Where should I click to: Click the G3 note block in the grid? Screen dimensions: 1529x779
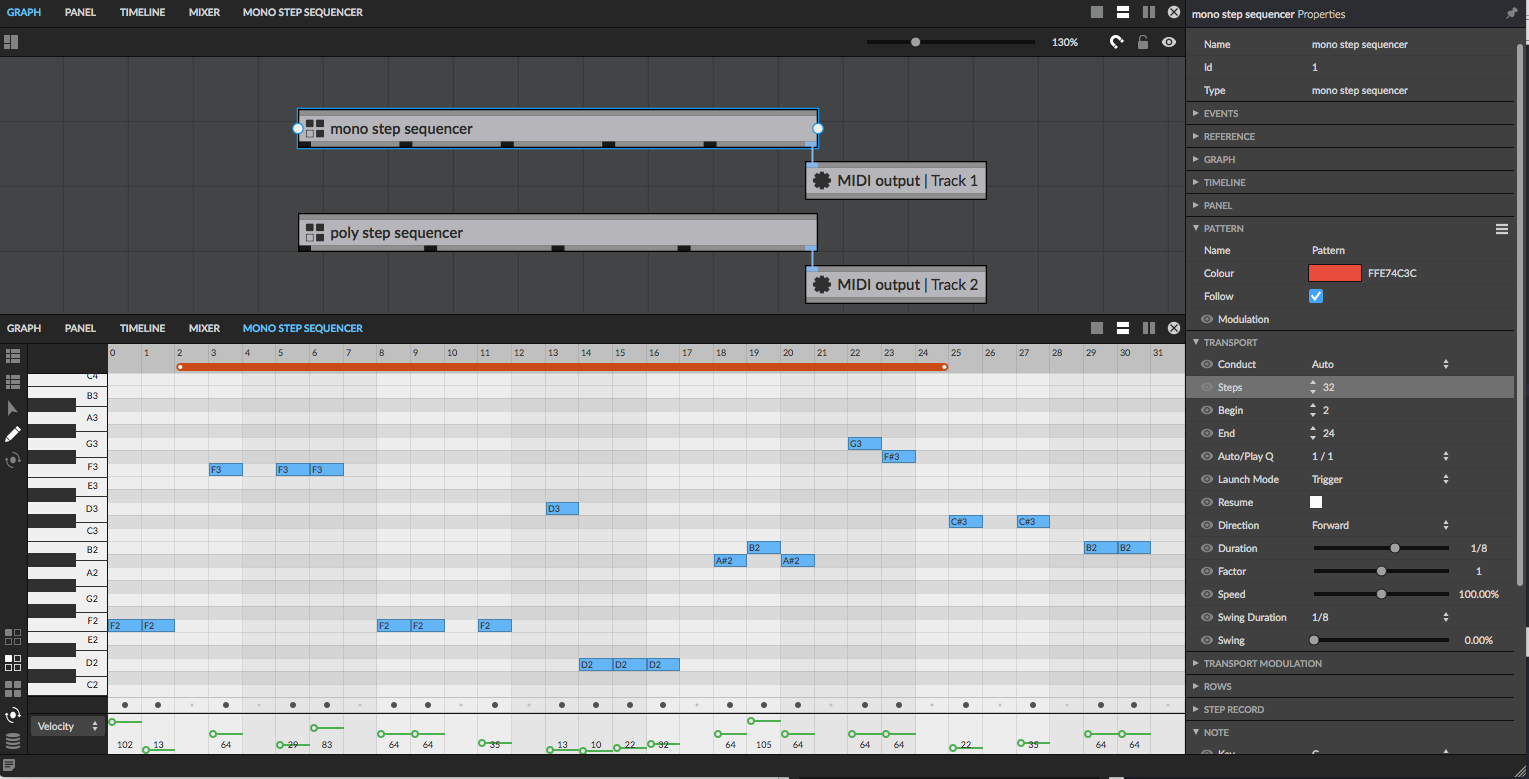point(865,443)
